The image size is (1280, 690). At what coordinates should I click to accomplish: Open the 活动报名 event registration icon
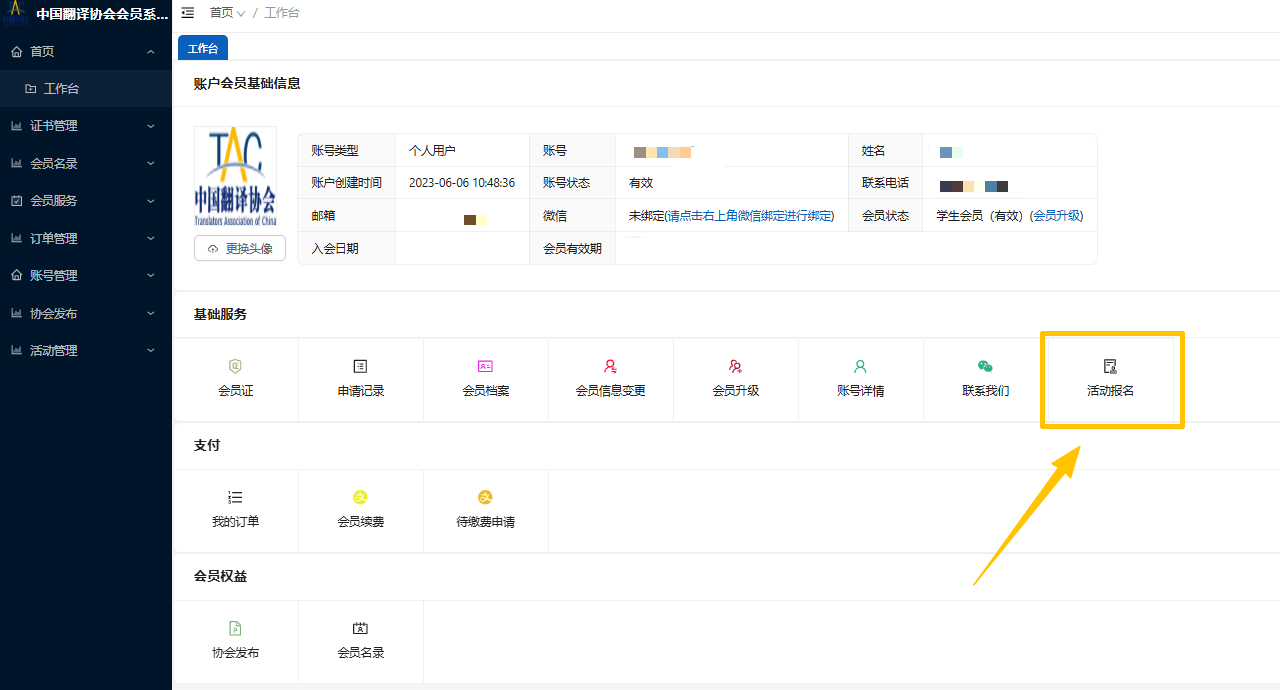click(x=1110, y=367)
